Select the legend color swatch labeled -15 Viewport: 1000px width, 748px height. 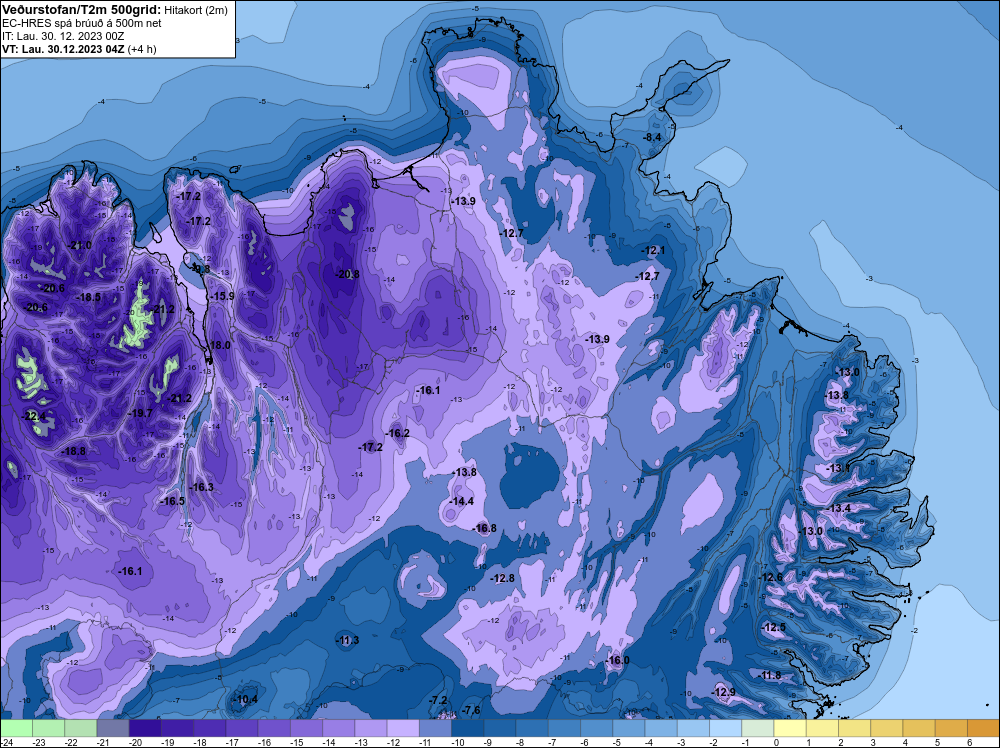(x=306, y=728)
